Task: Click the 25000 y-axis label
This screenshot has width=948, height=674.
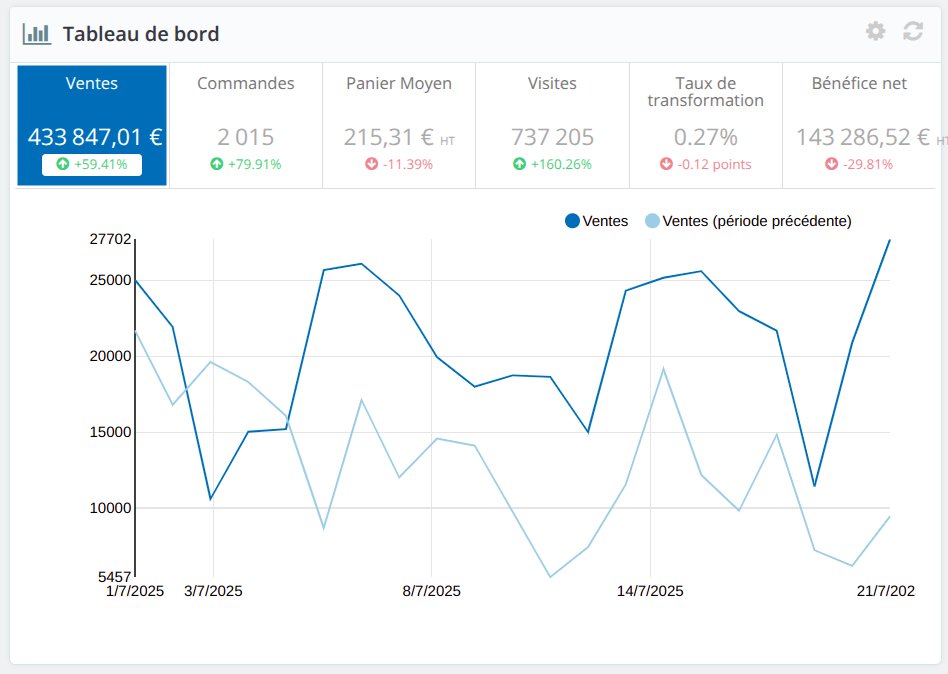Action: click(110, 280)
